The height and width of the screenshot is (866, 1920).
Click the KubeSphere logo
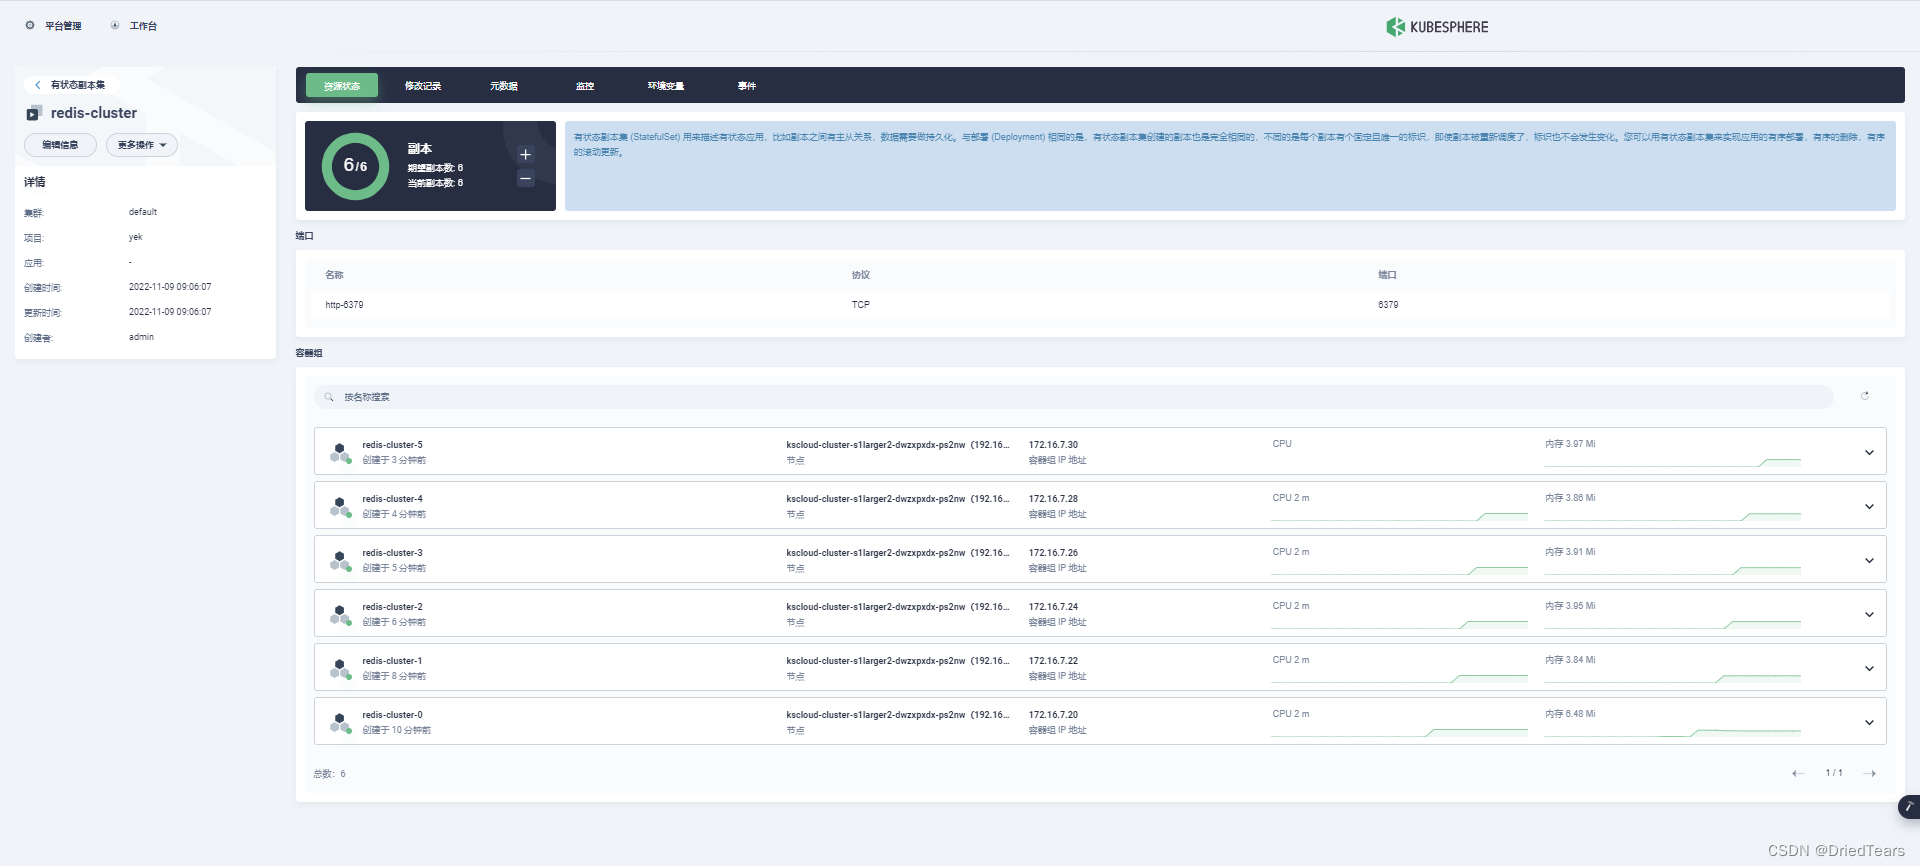tap(1437, 27)
